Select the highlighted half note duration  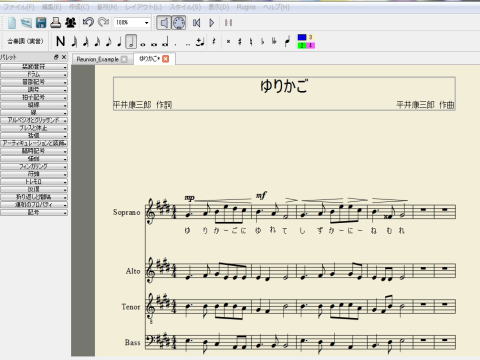(x=131, y=41)
